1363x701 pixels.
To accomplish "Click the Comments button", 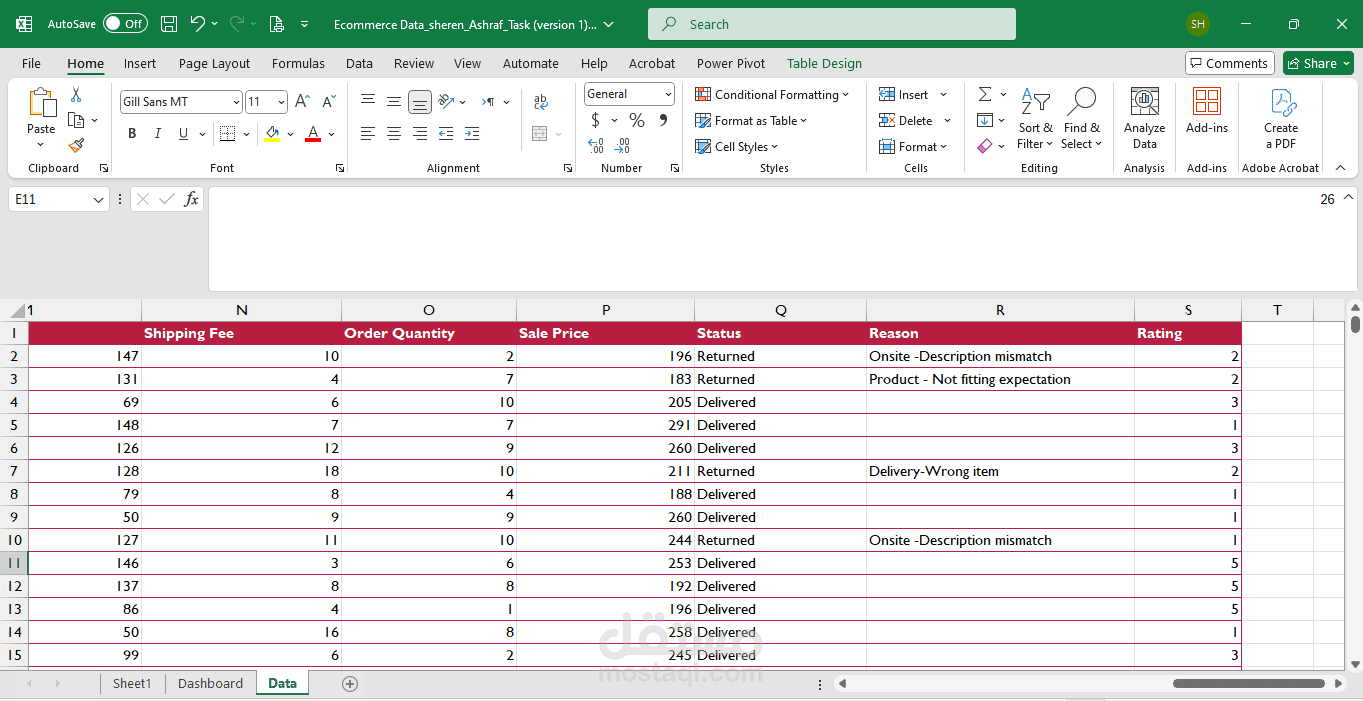I will (x=1229, y=63).
